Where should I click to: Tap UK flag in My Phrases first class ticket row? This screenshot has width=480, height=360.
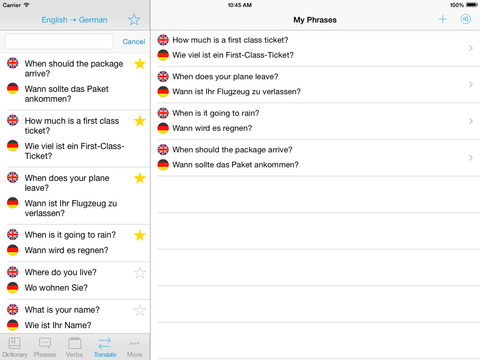[163, 40]
